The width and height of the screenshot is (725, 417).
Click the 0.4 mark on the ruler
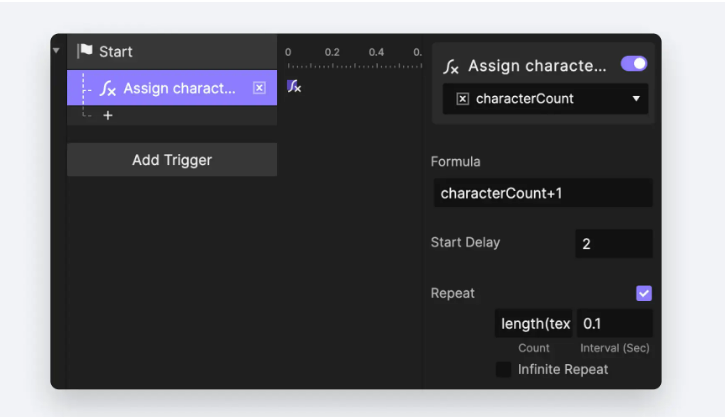(376, 52)
